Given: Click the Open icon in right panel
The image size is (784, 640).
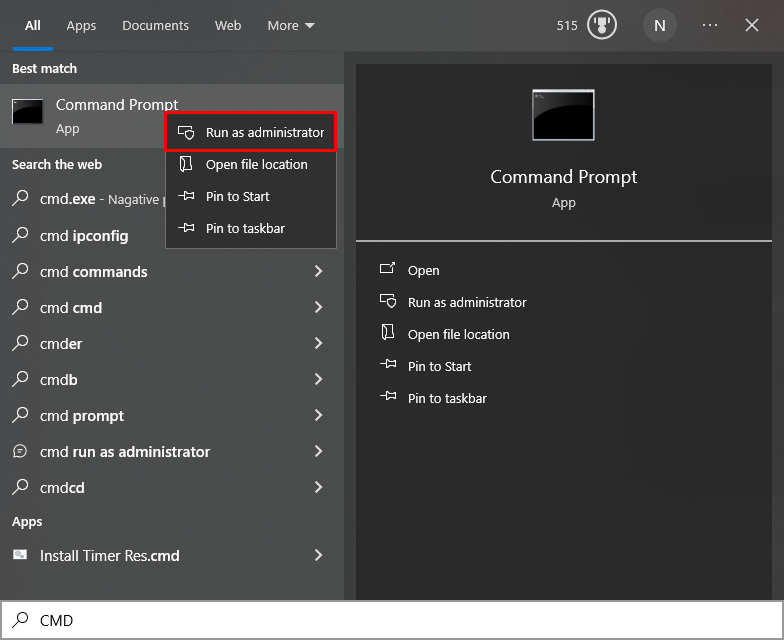Looking at the screenshot, I should tap(388, 270).
